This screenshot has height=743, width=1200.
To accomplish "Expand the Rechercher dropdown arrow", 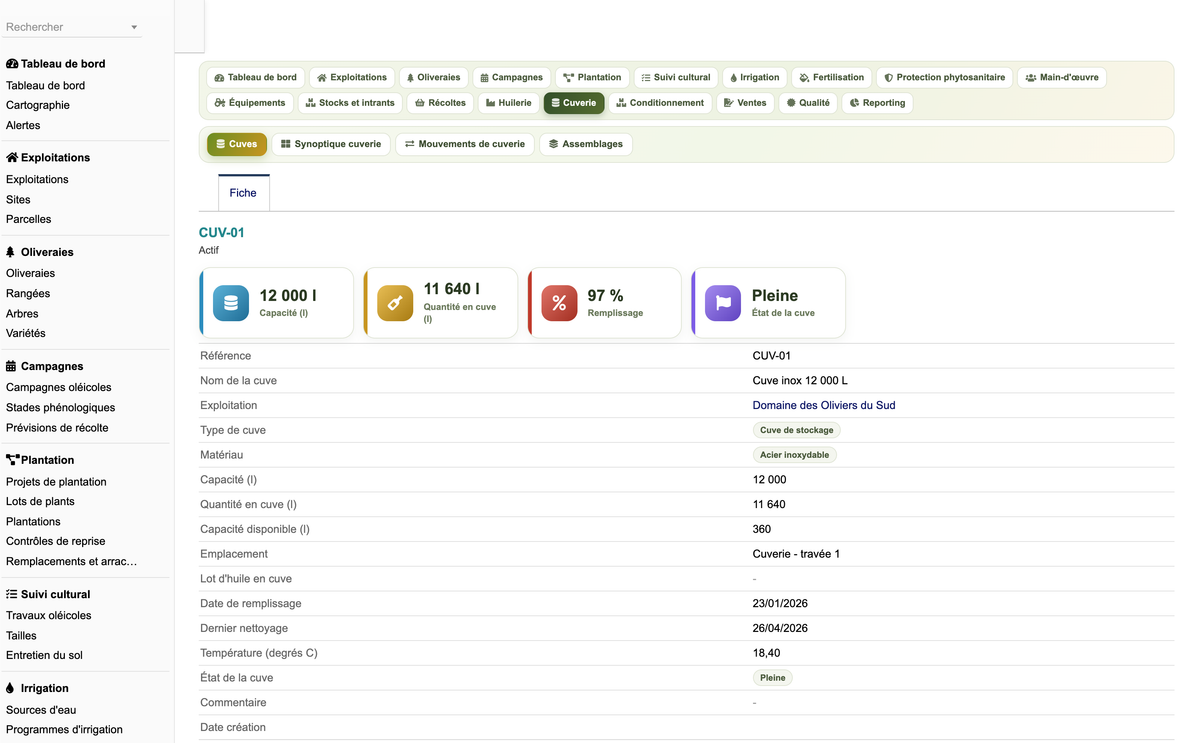I will pos(134,28).
